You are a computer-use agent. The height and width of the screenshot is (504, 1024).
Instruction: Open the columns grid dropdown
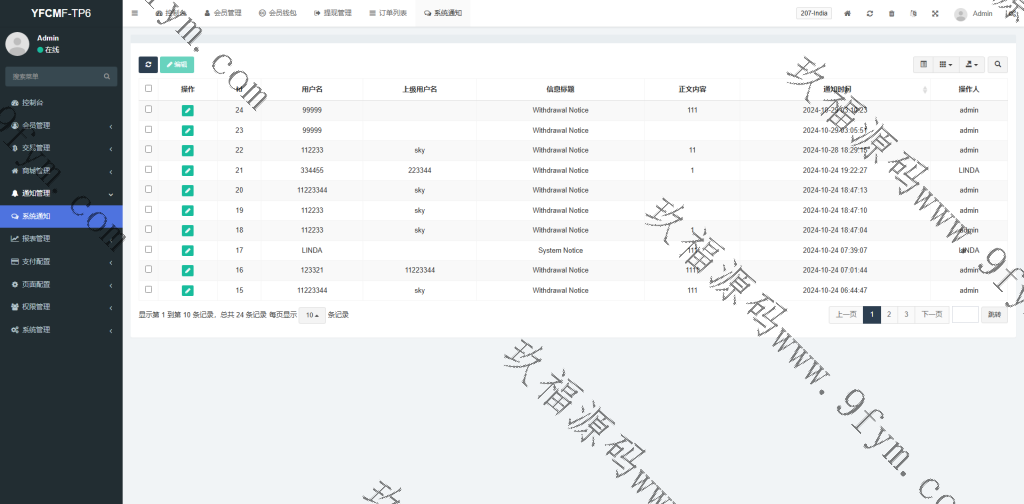(x=945, y=64)
